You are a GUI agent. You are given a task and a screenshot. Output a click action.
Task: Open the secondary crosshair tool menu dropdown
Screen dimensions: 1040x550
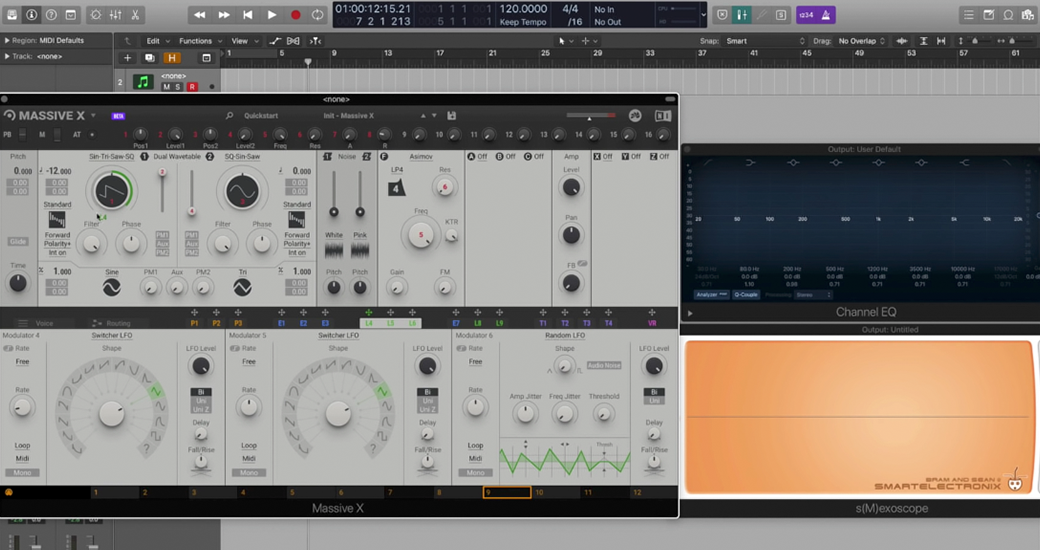589,41
